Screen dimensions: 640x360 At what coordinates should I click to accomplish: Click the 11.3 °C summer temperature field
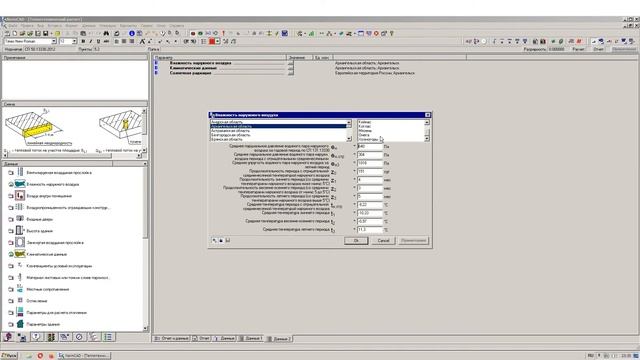[x=370, y=230]
